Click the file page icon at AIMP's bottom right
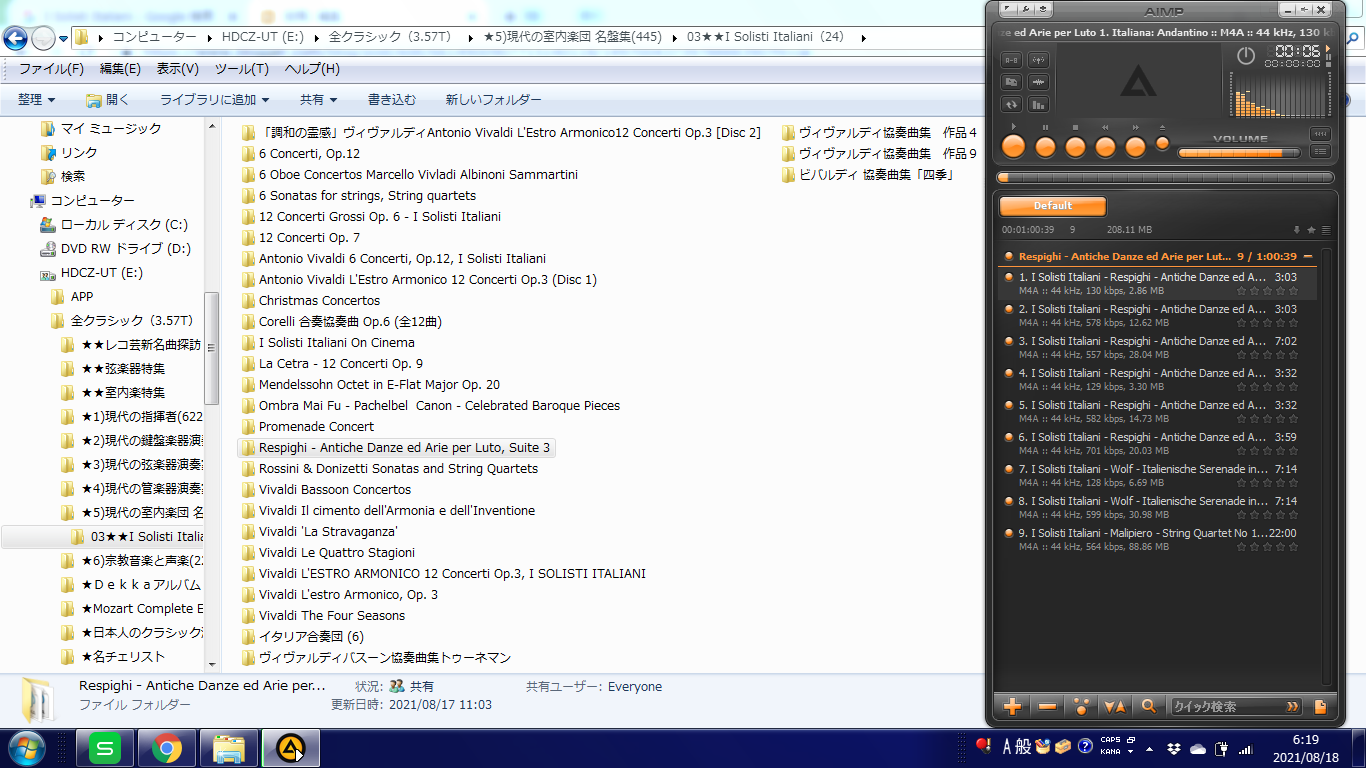1366x768 pixels. click(1320, 706)
